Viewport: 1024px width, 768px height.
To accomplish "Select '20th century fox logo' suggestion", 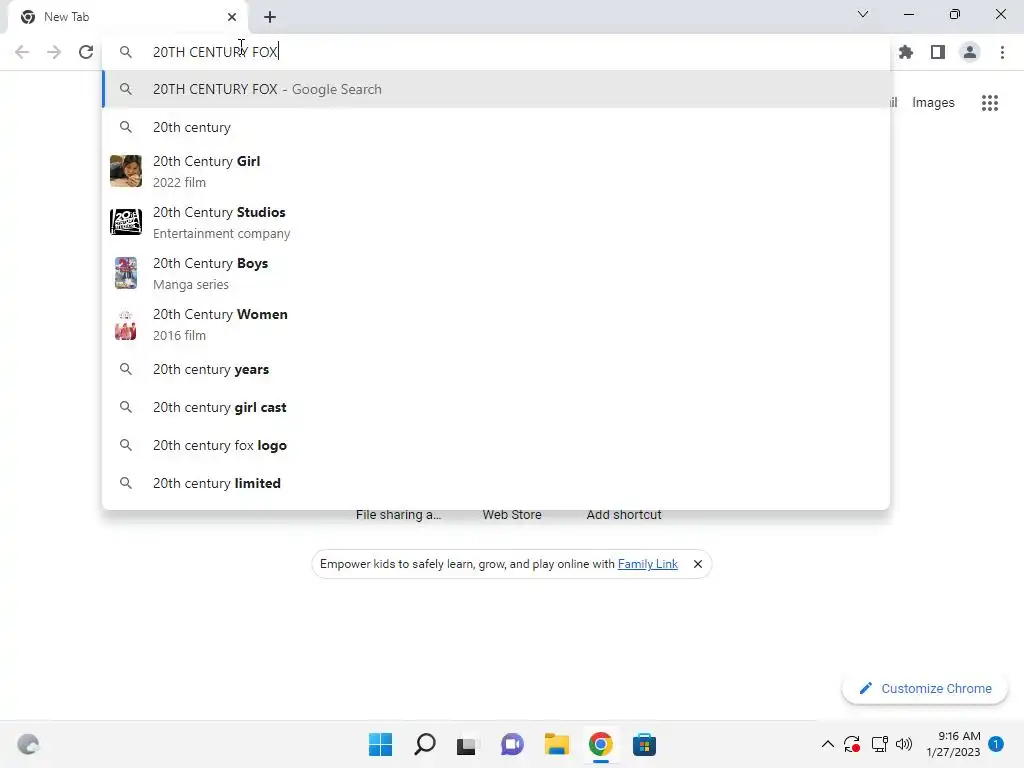I will 496,445.
